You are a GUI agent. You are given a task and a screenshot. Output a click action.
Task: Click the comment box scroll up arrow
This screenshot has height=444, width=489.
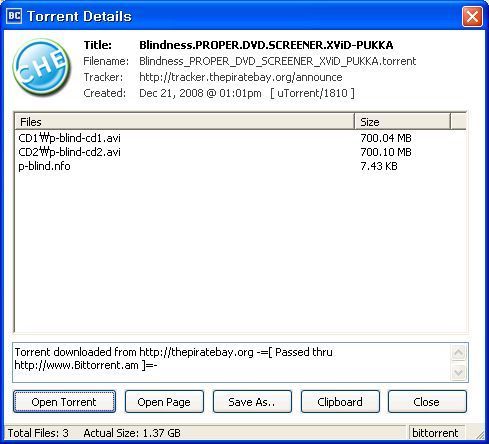click(x=458, y=352)
